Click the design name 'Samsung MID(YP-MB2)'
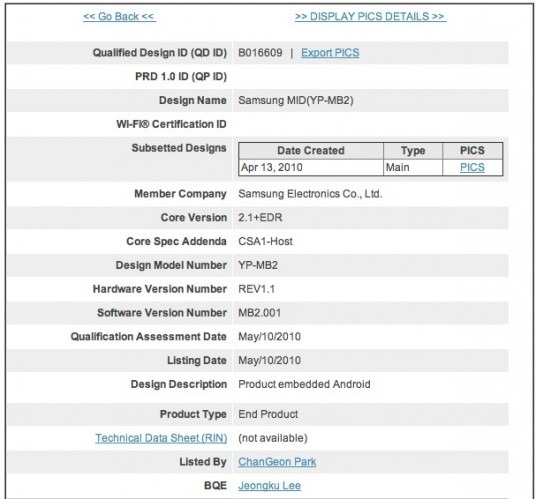This screenshot has height=499, width=536. click(296, 100)
